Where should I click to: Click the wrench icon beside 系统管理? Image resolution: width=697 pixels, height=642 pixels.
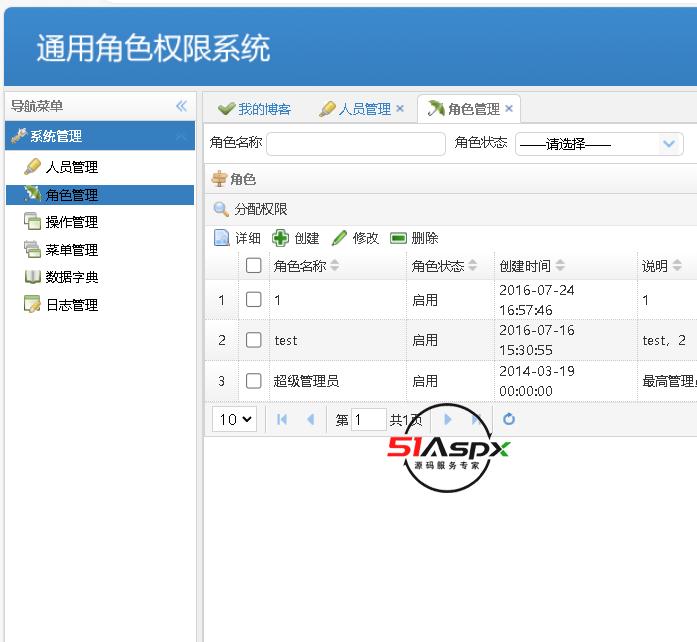[19, 135]
